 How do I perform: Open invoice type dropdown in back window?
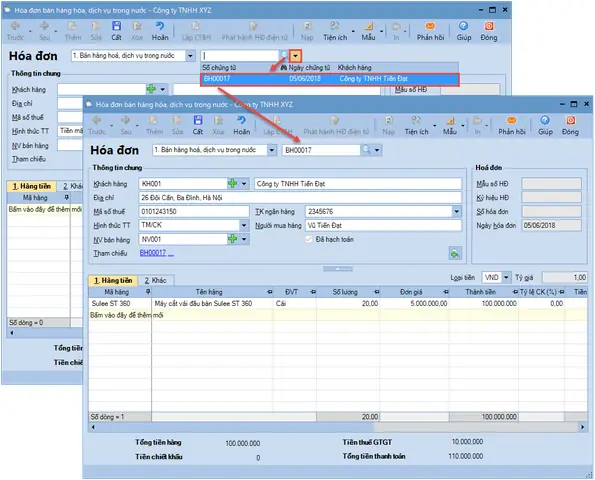(190, 56)
